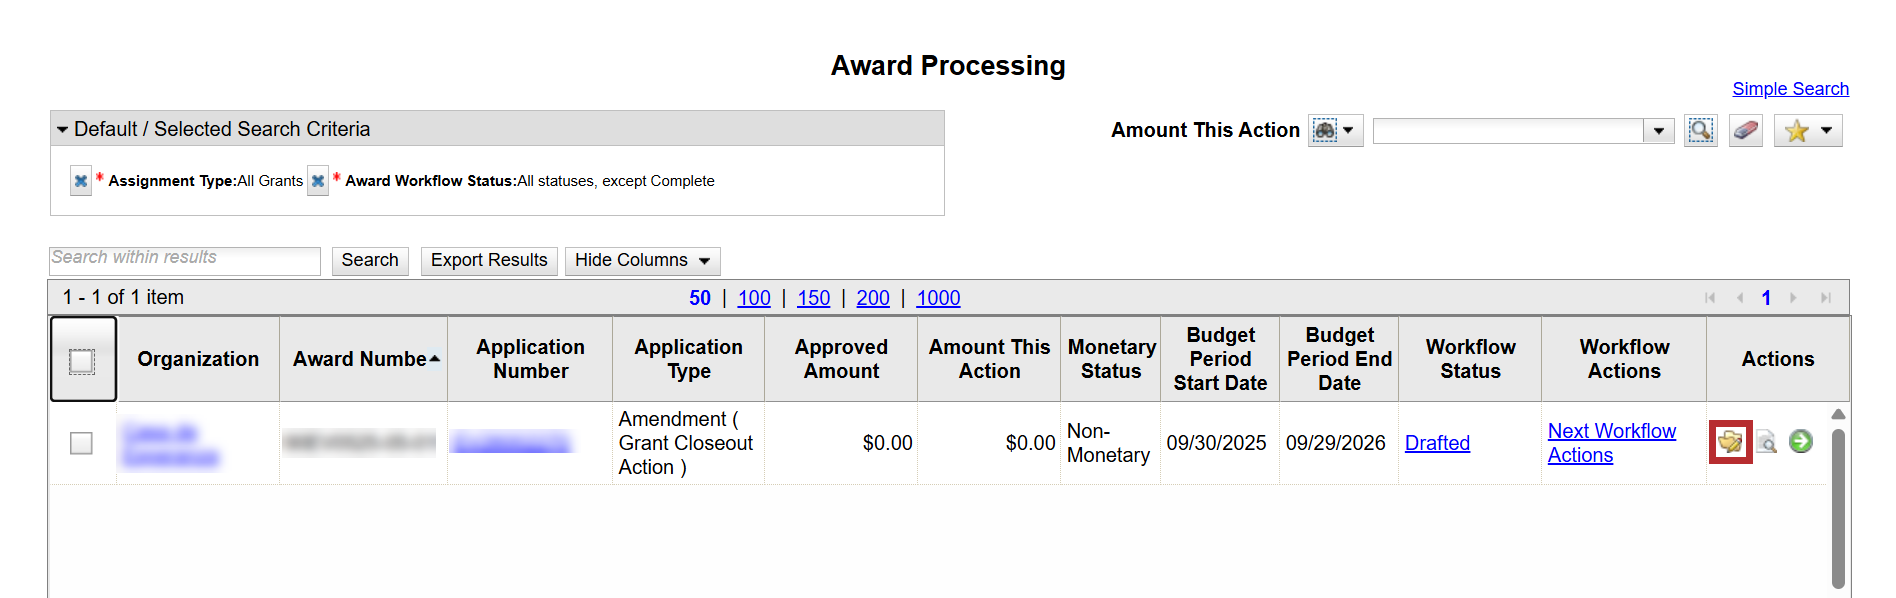Check the award row checkbox
Screen dimensions: 1896x598
click(x=82, y=443)
